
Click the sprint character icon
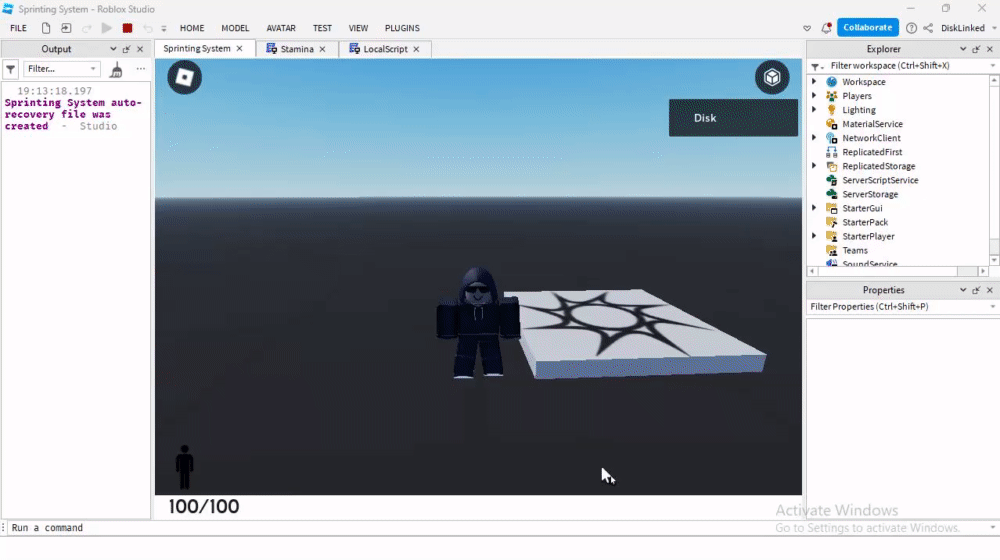click(x=184, y=467)
